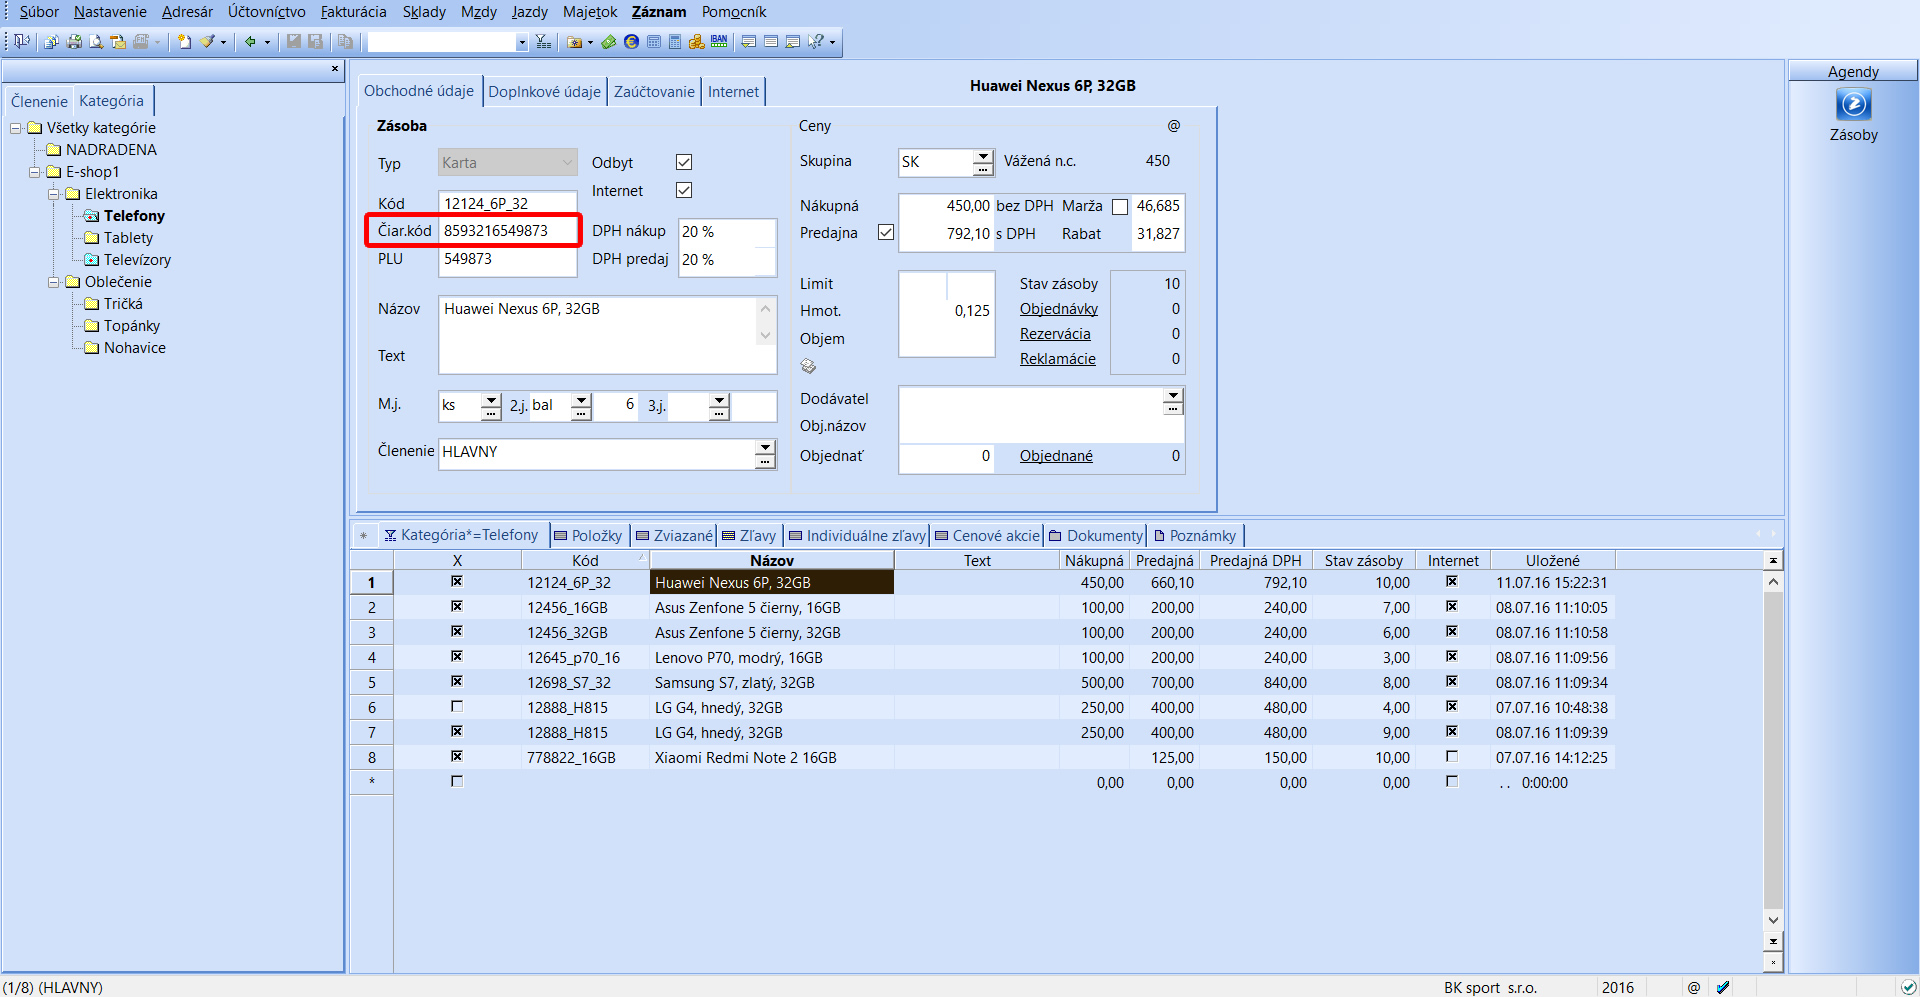Collapse the Elektronika tree node
1920x997 pixels.
[54, 194]
